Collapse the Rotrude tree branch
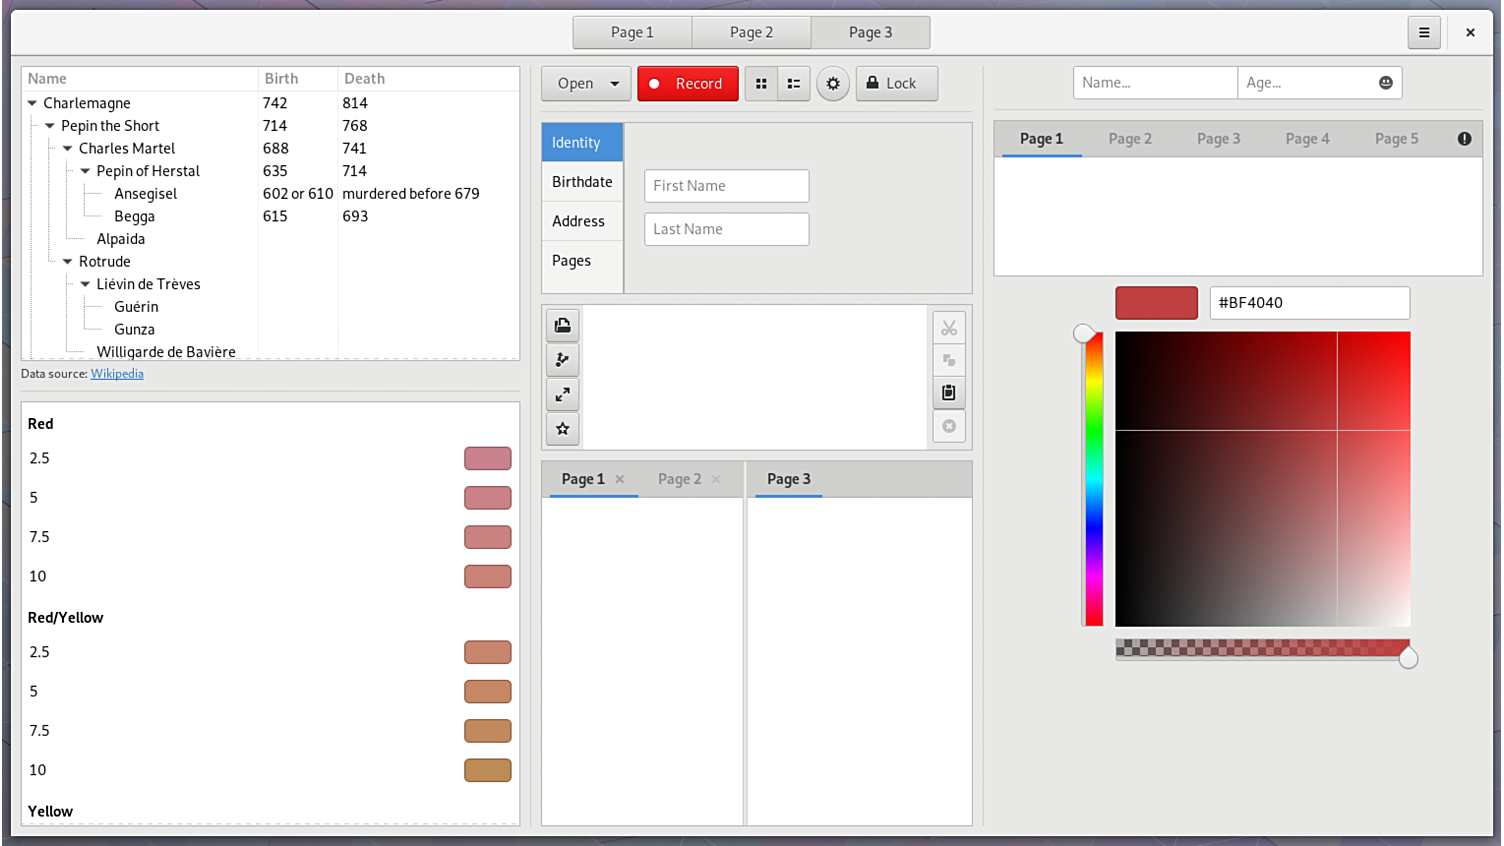1504x846 pixels. pos(68,262)
